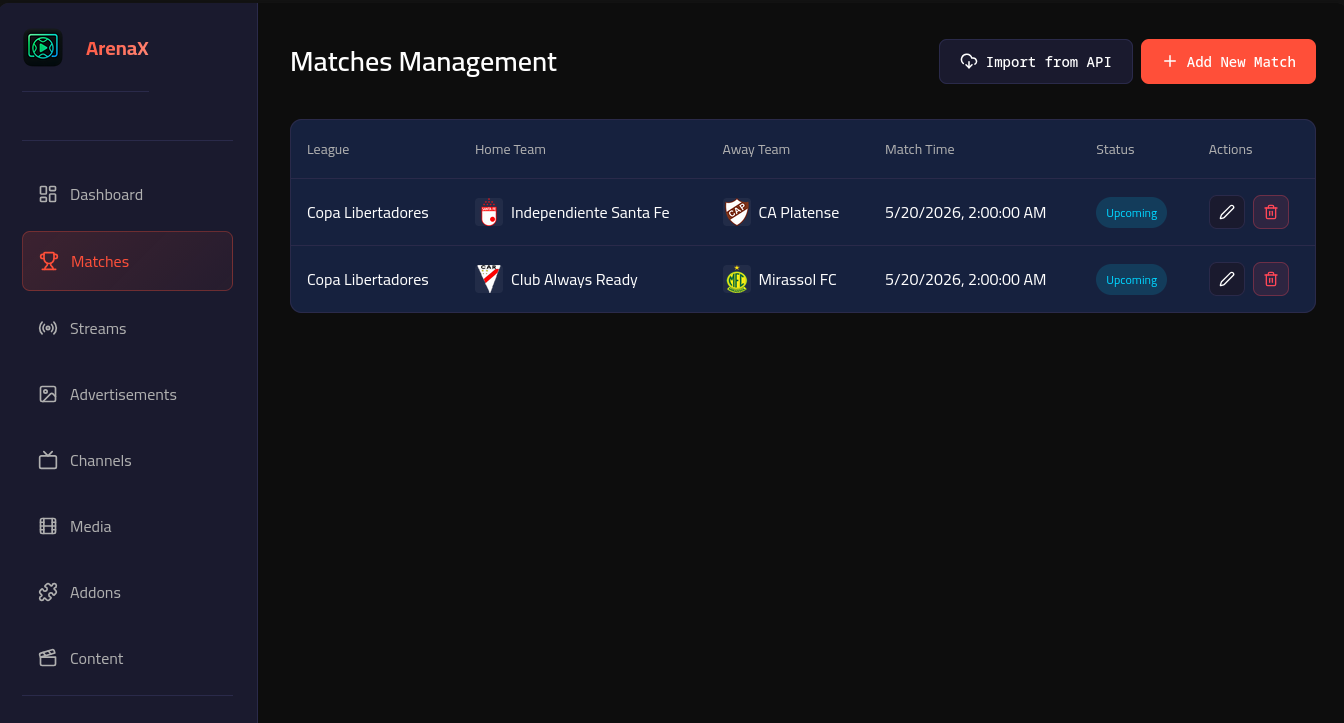Click the League column header

click(x=328, y=149)
